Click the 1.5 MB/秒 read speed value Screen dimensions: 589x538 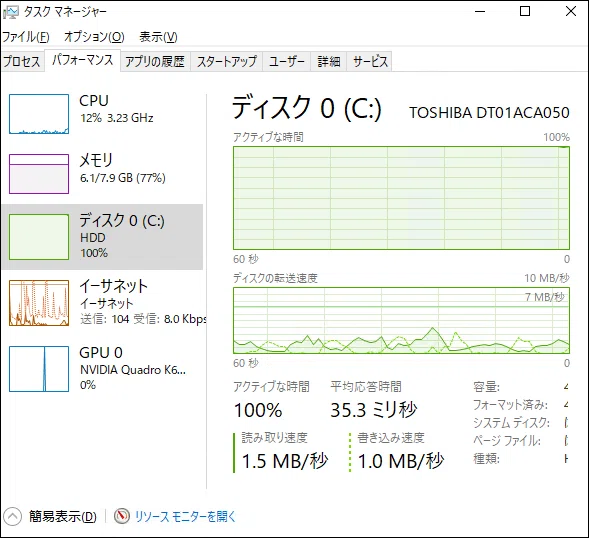(x=285, y=461)
